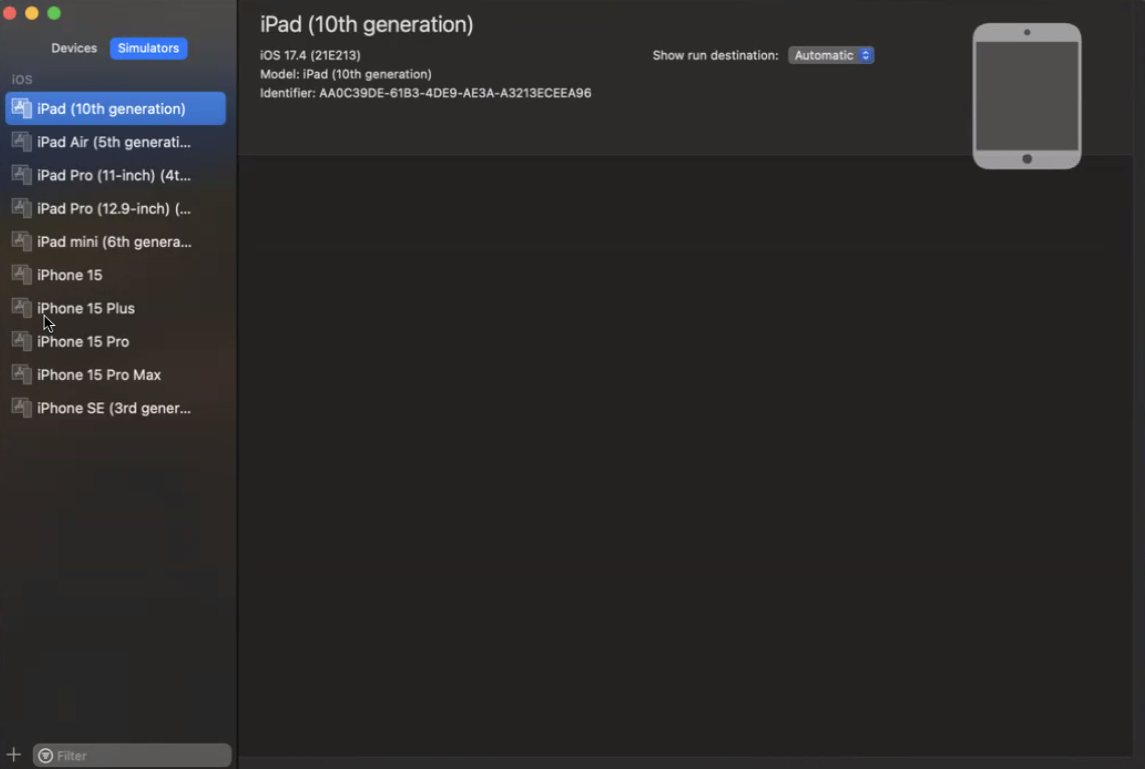Screen dimensions: 1145x769
Task: Select the iPhone 15 Pro row
Action: point(115,341)
